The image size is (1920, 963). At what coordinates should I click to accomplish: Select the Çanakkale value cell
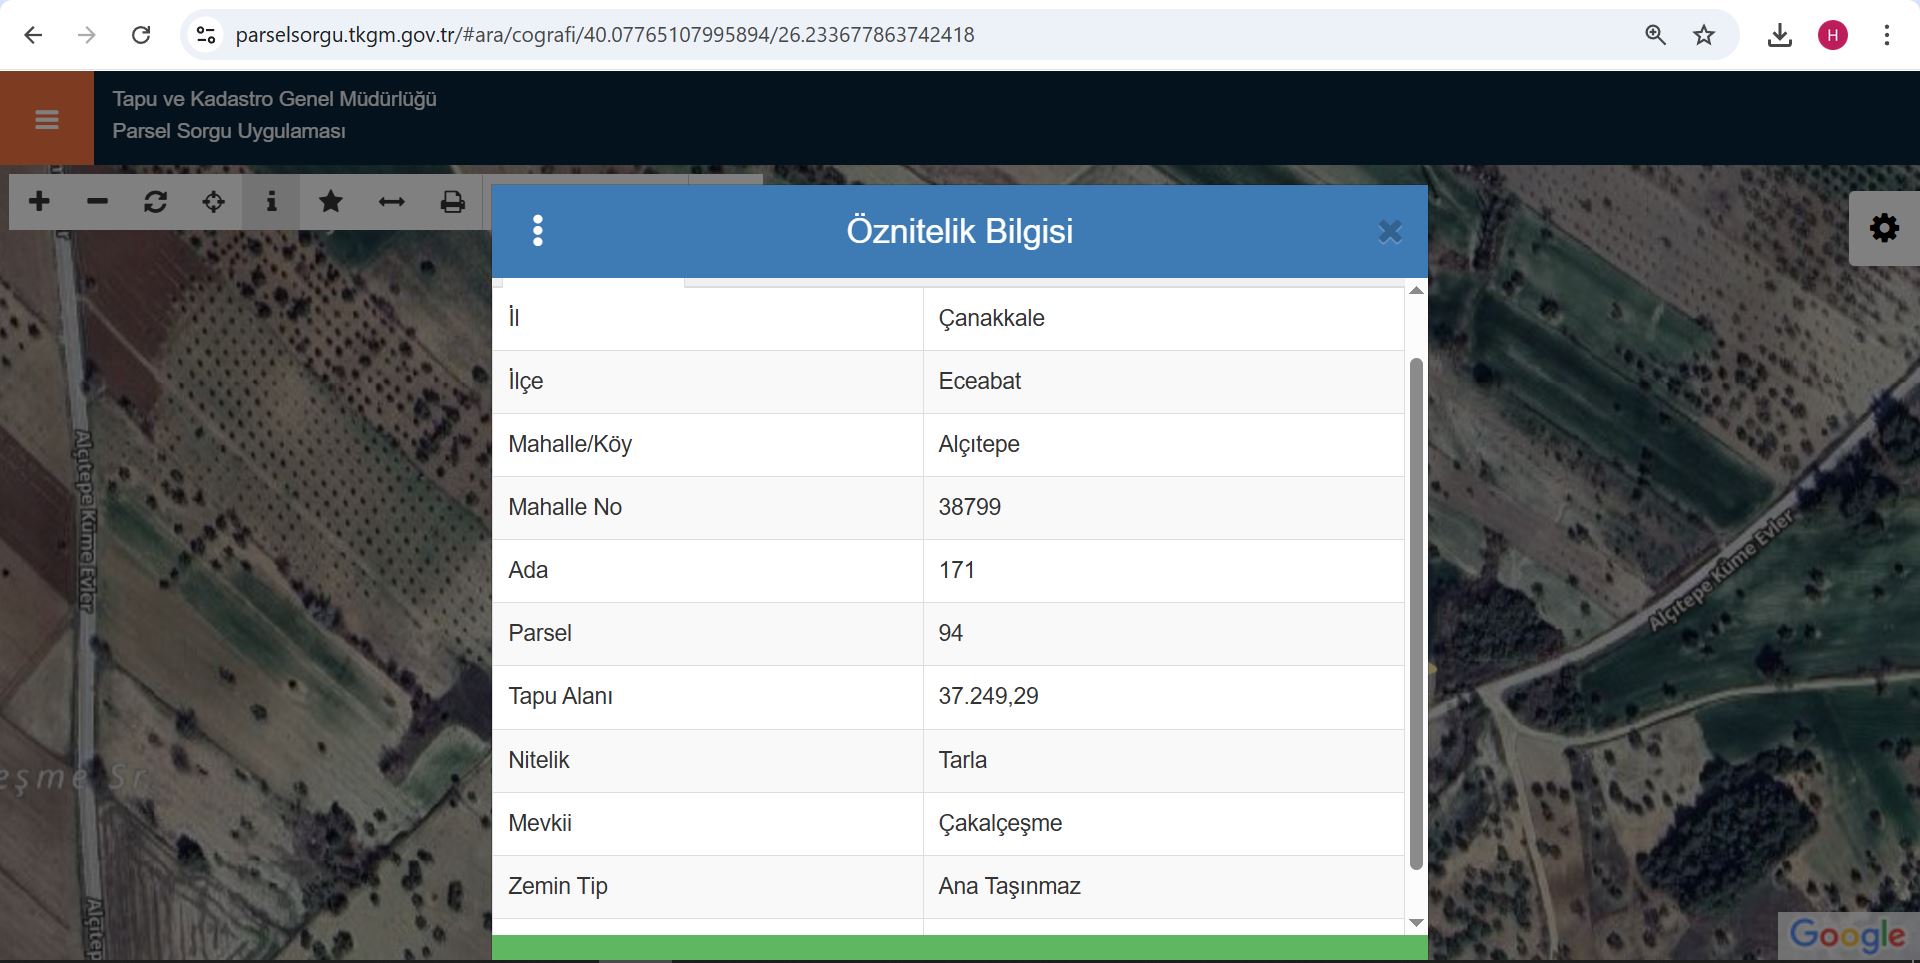pyautogui.click(x=1163, y=318)
